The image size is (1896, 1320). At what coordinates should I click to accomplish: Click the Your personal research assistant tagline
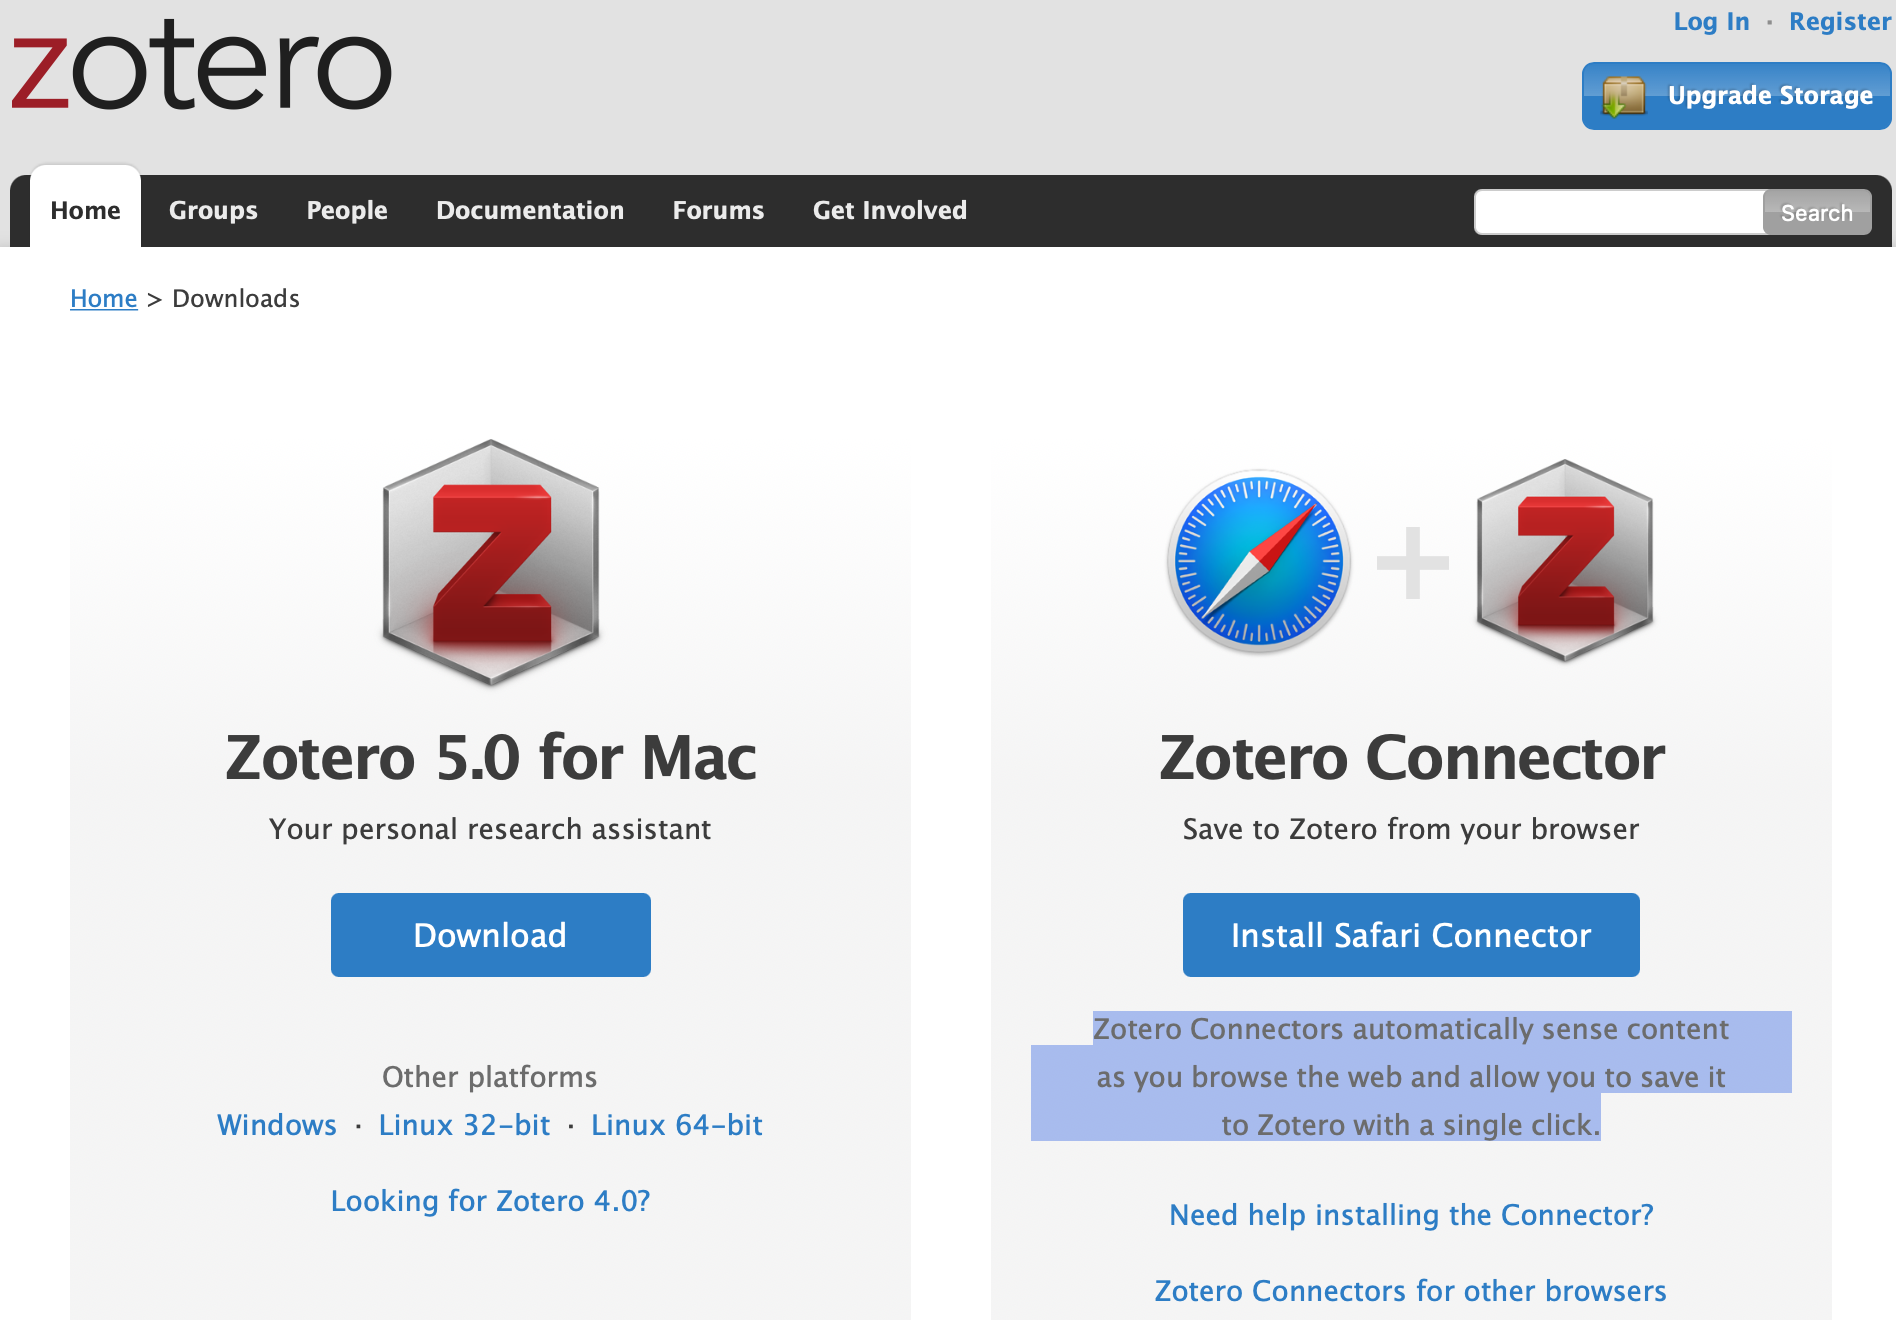tap(491, 829)
